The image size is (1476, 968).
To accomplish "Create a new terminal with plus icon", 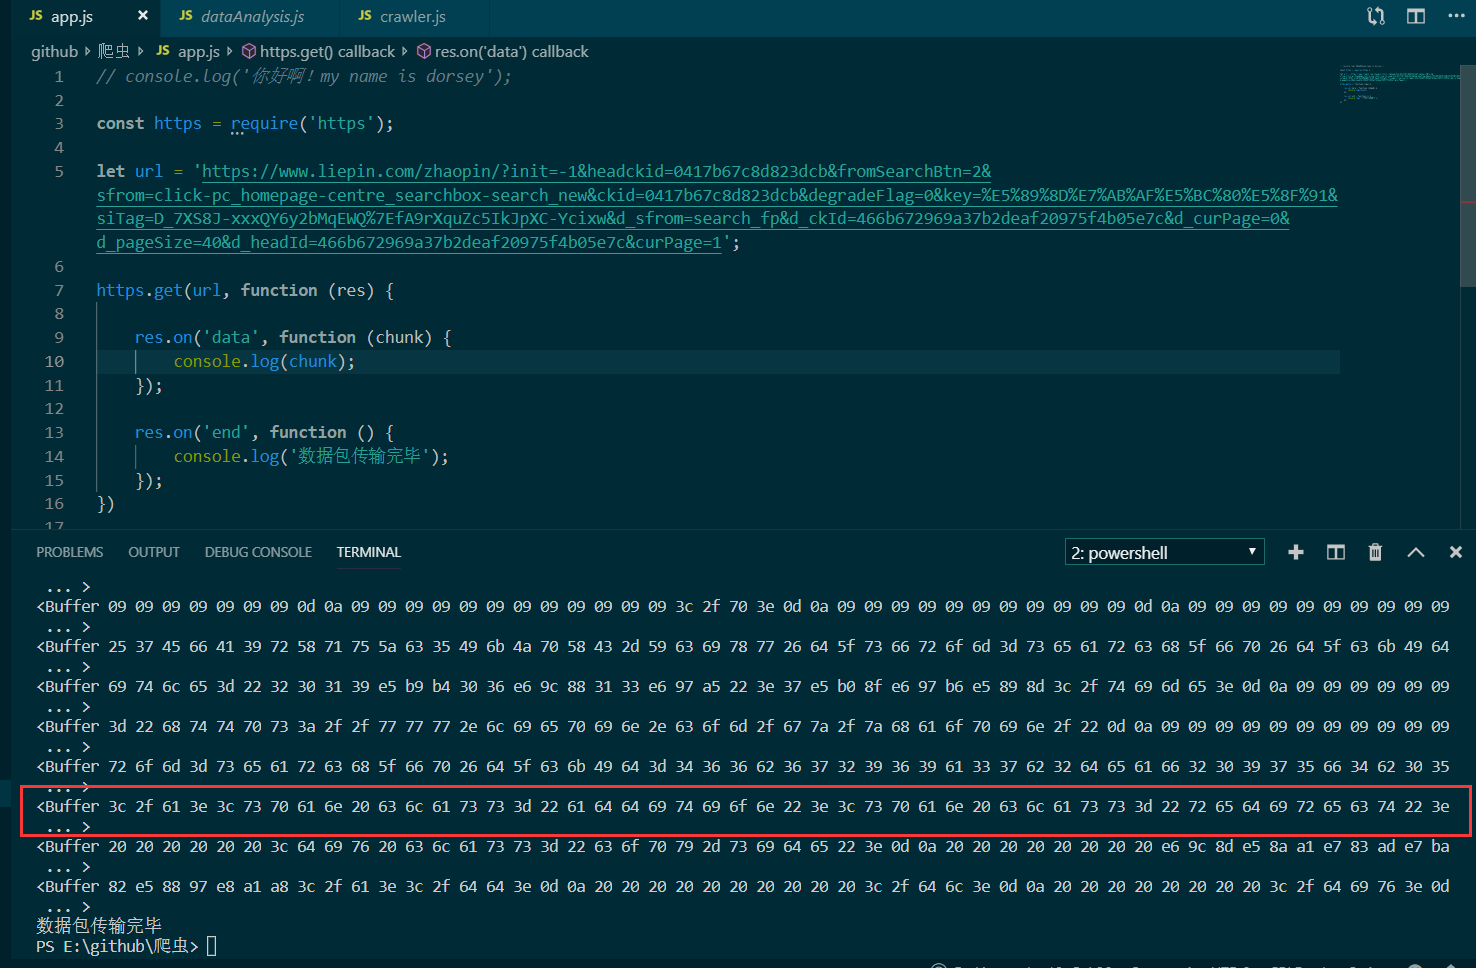I will (x=1296, y=552).
